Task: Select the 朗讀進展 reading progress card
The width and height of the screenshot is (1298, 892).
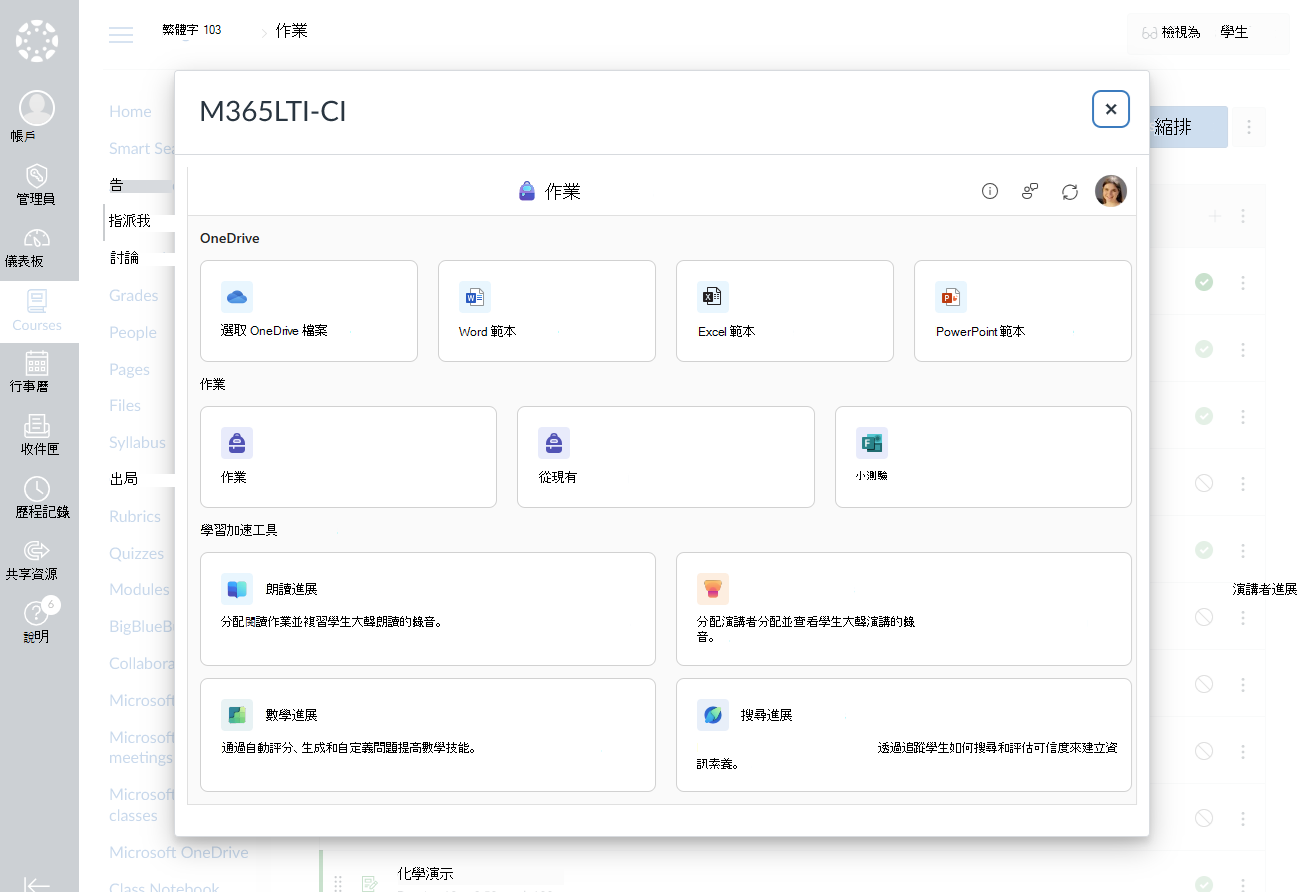Action: (428, 609)
